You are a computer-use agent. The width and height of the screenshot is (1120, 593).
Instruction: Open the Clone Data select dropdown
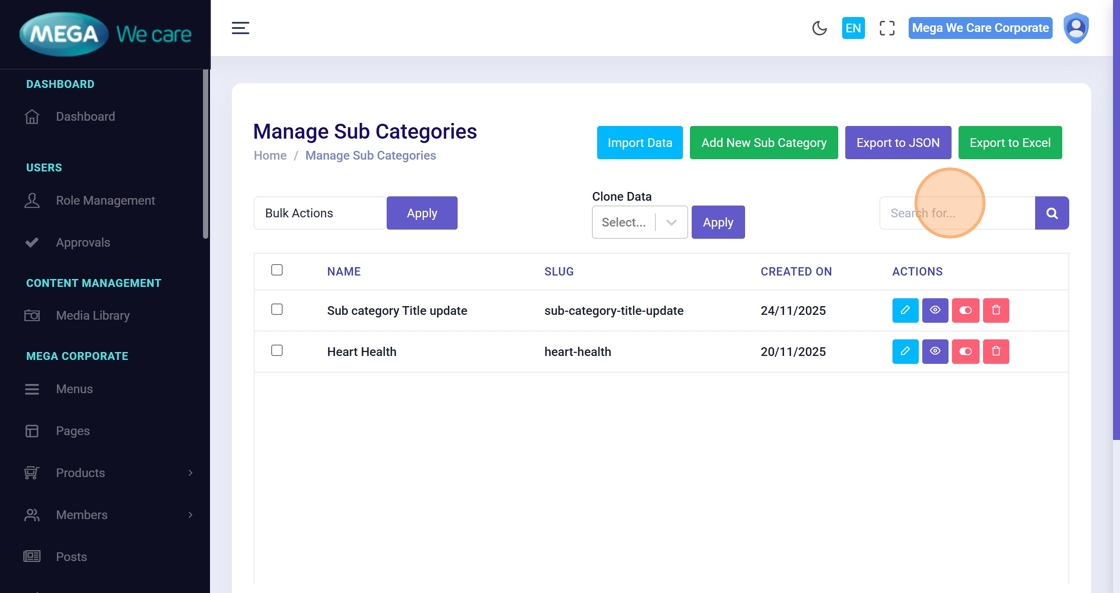pyautogui.click(x=639, y=223)
